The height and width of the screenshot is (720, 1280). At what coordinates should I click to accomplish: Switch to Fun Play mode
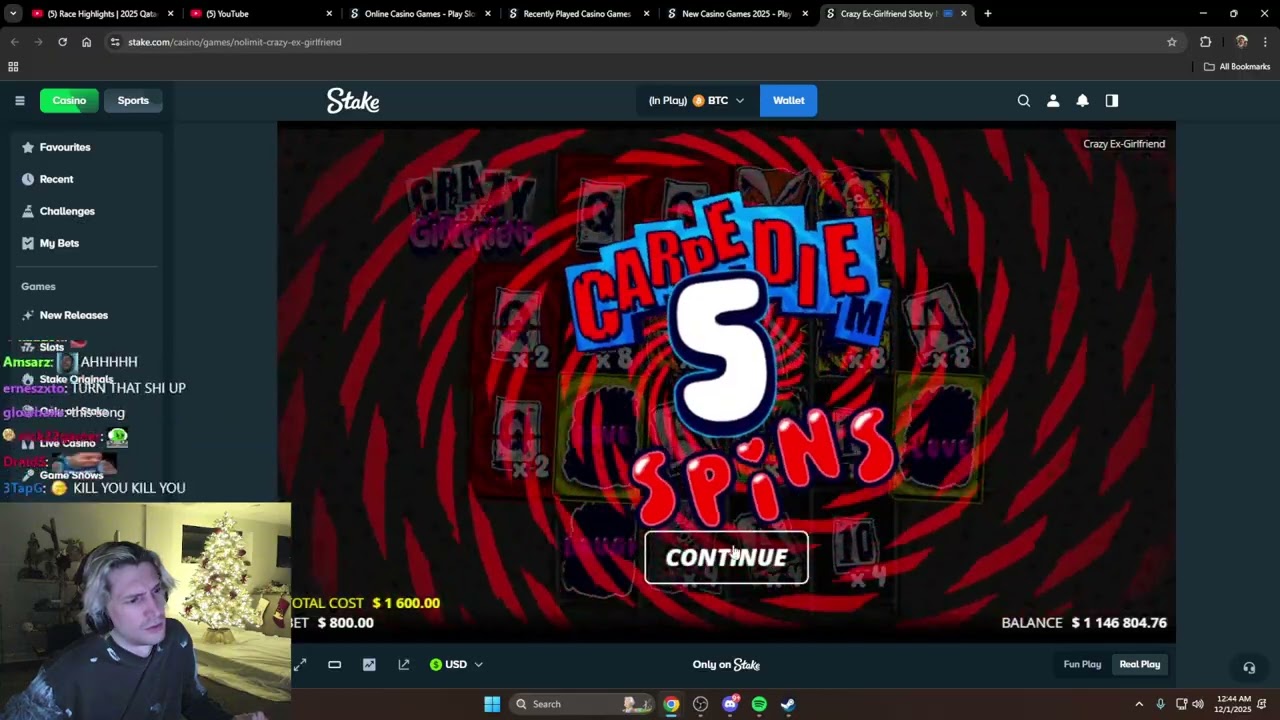pos(1082,664)
